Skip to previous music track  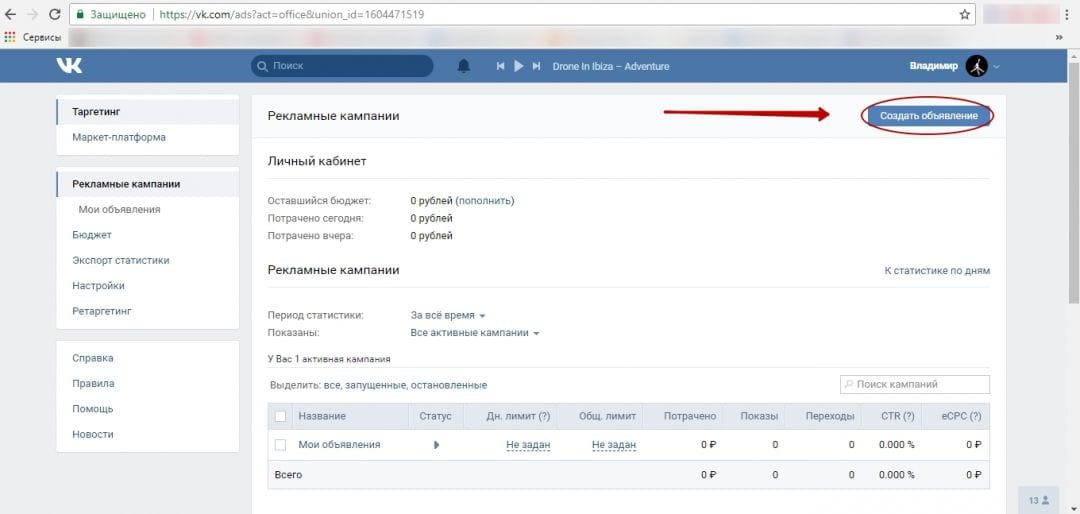500,66
